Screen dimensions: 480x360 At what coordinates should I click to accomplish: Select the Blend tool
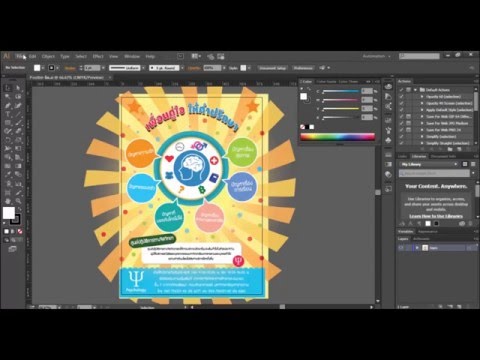[18, 175]
